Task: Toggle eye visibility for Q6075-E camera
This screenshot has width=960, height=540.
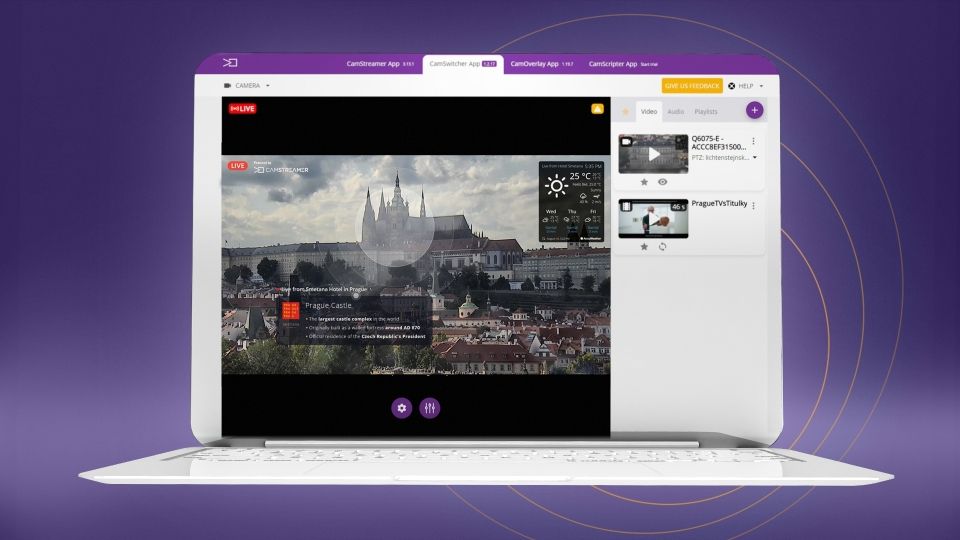Action: tap(662, 182)
